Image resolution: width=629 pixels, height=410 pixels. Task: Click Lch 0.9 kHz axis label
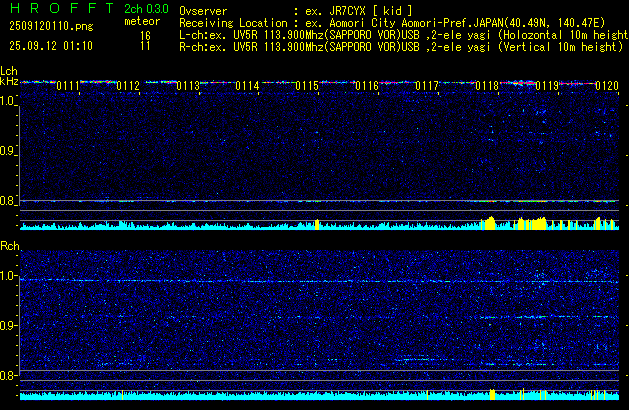coord(8,151)
